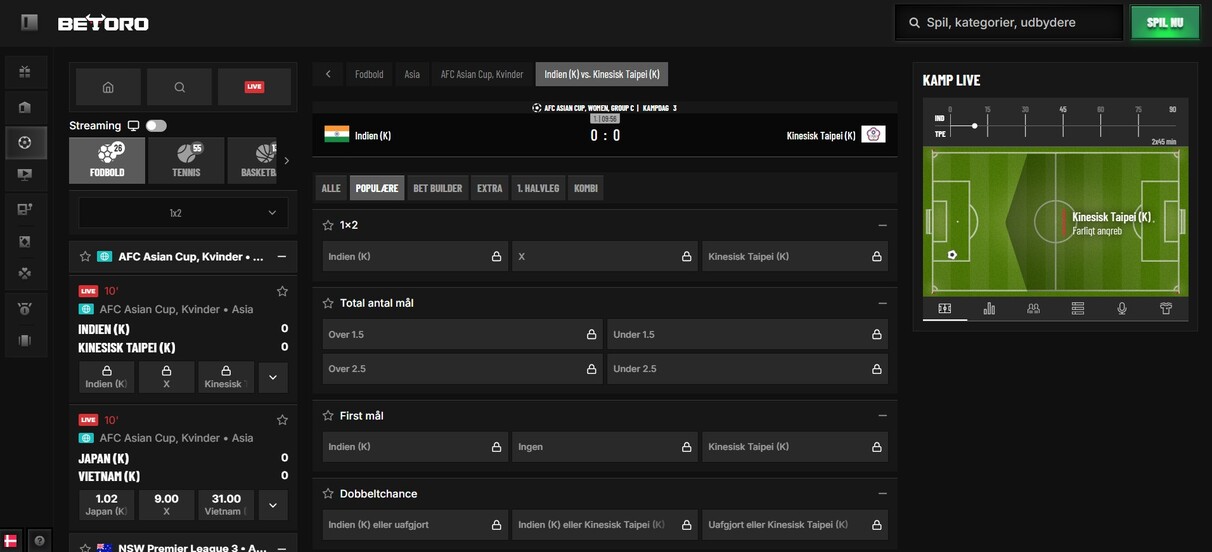This screenshot has width=1212, height=552.
Task: Open the 1x2 market type dropdown
Action: (x=183, y=213)
